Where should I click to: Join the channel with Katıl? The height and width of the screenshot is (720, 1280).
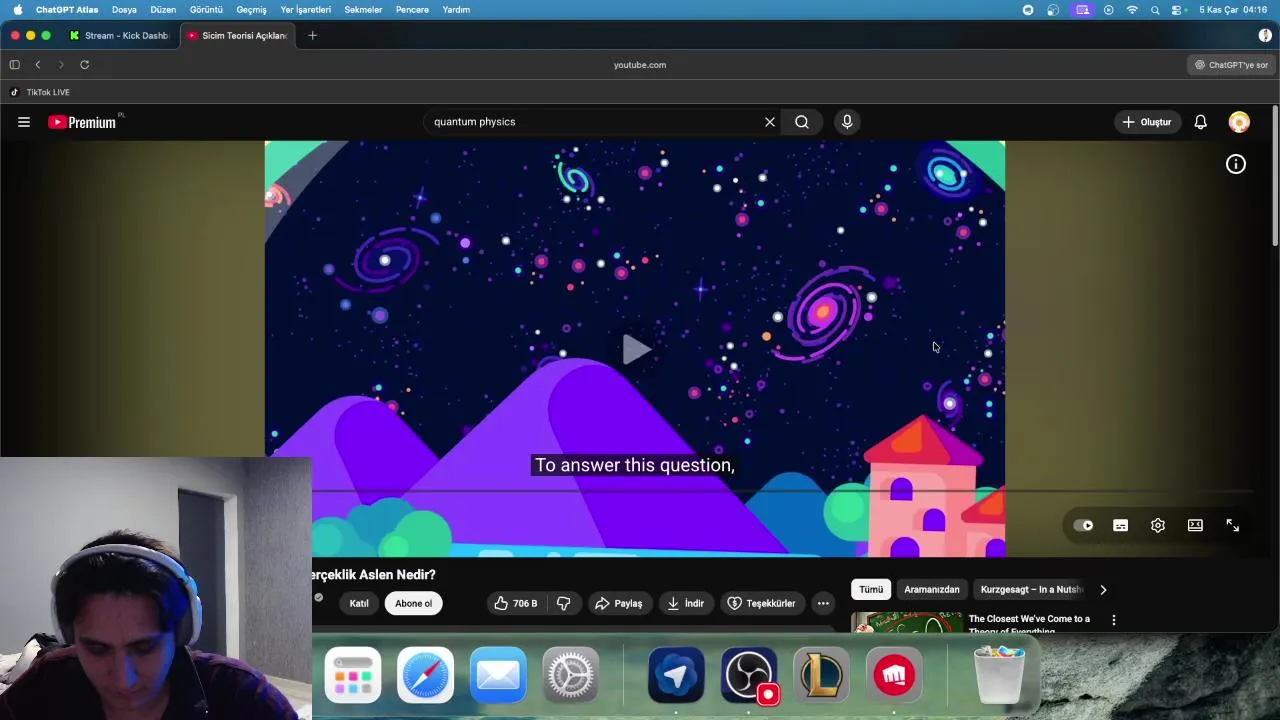coord(359,603)
